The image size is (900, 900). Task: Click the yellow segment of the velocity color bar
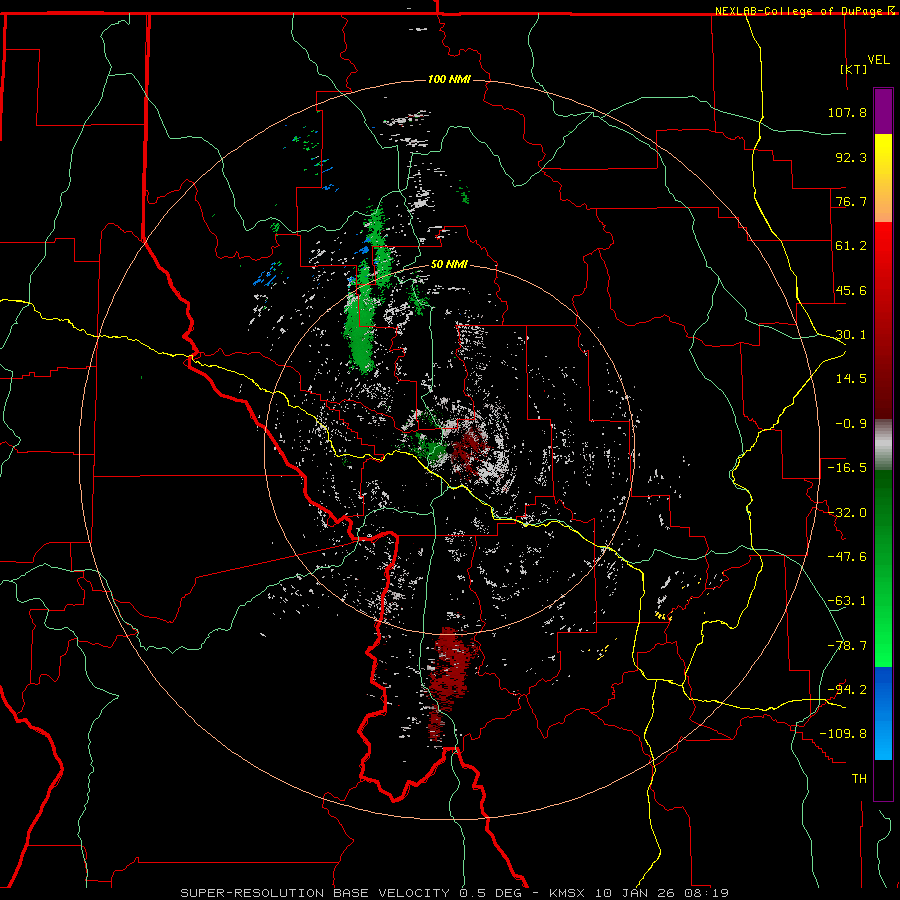coord(883,178)
